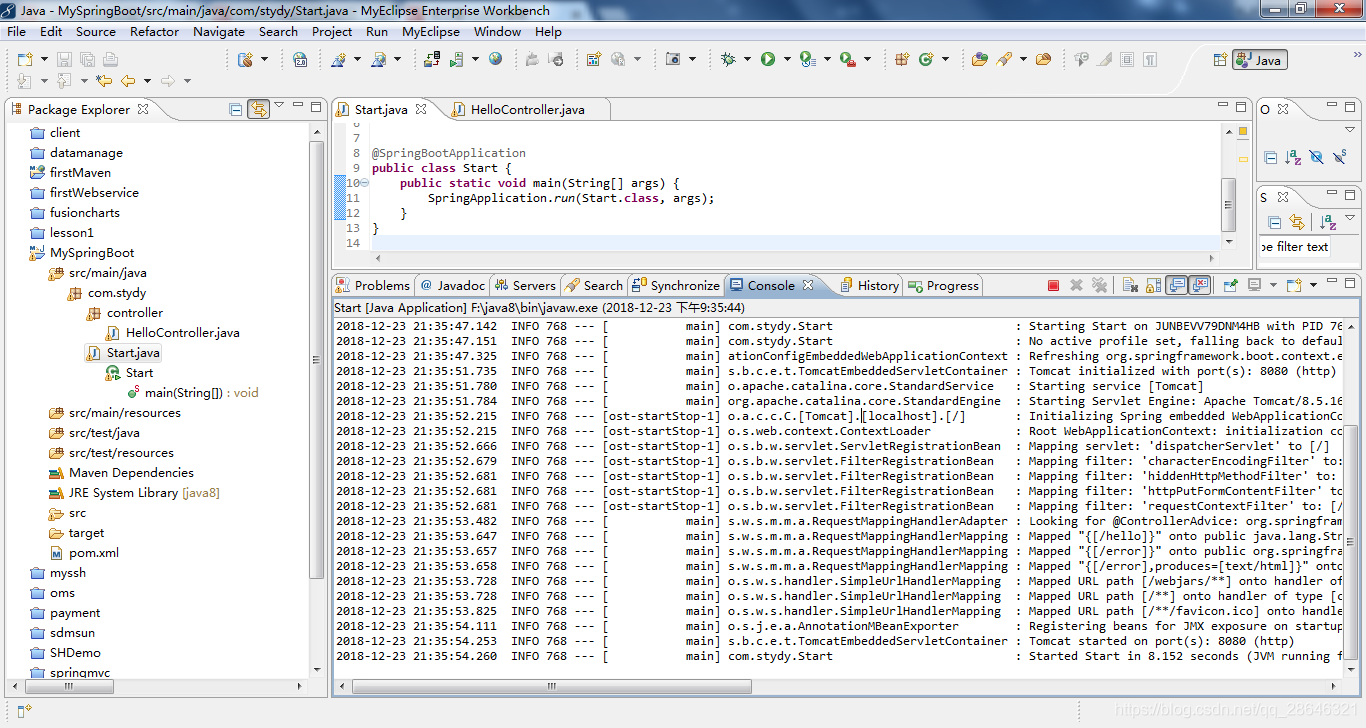Collapse All in Package Explorer
This screenshot has height=728, width=1366.
236,109
